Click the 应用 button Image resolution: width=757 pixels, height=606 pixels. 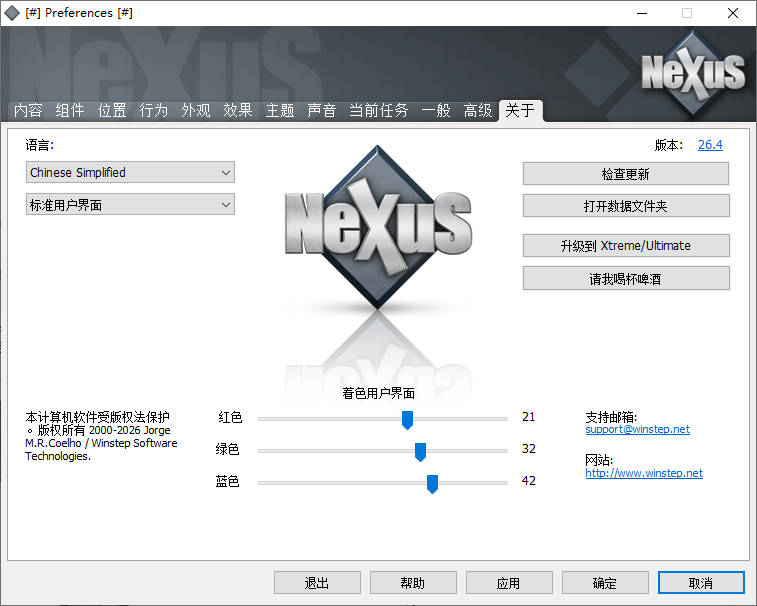coord(509,583)
